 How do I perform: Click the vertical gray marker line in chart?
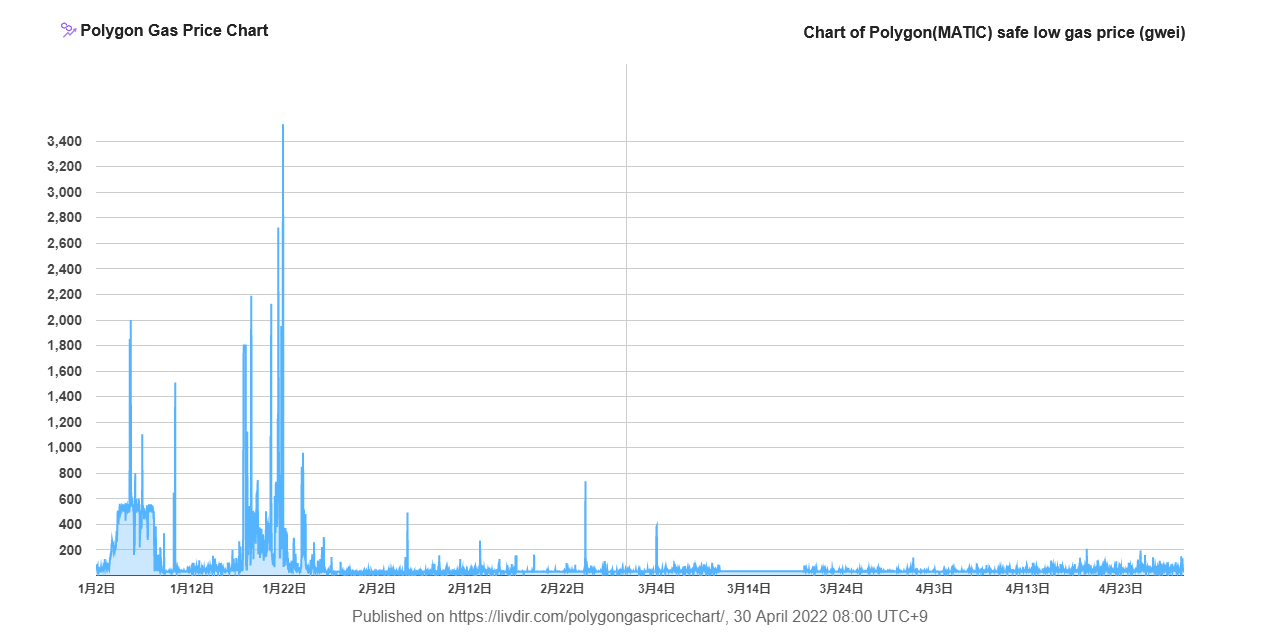pos(626,300)
